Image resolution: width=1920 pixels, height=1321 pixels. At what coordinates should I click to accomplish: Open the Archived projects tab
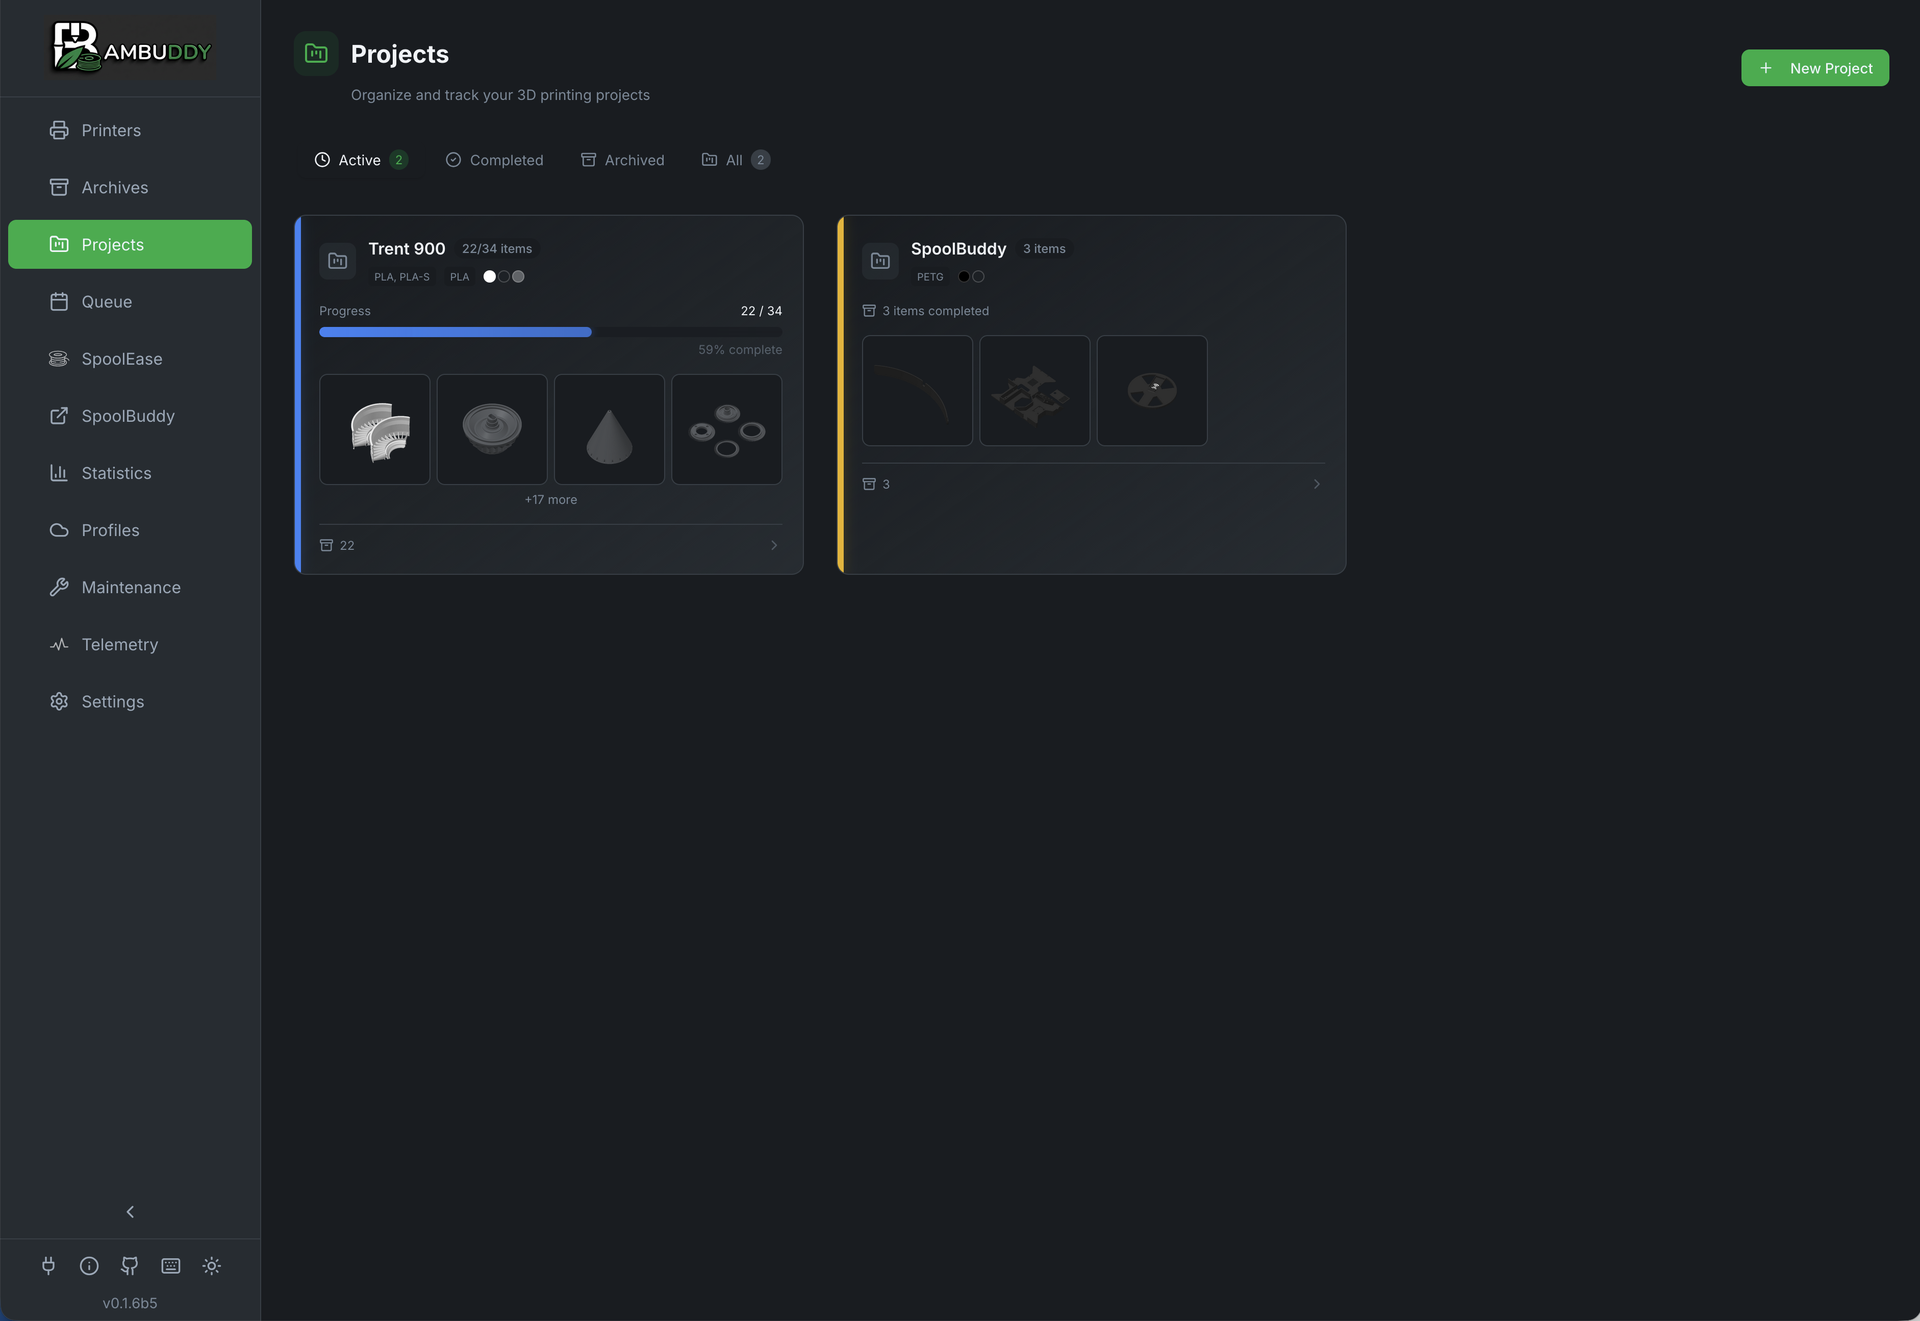point(622,159)
